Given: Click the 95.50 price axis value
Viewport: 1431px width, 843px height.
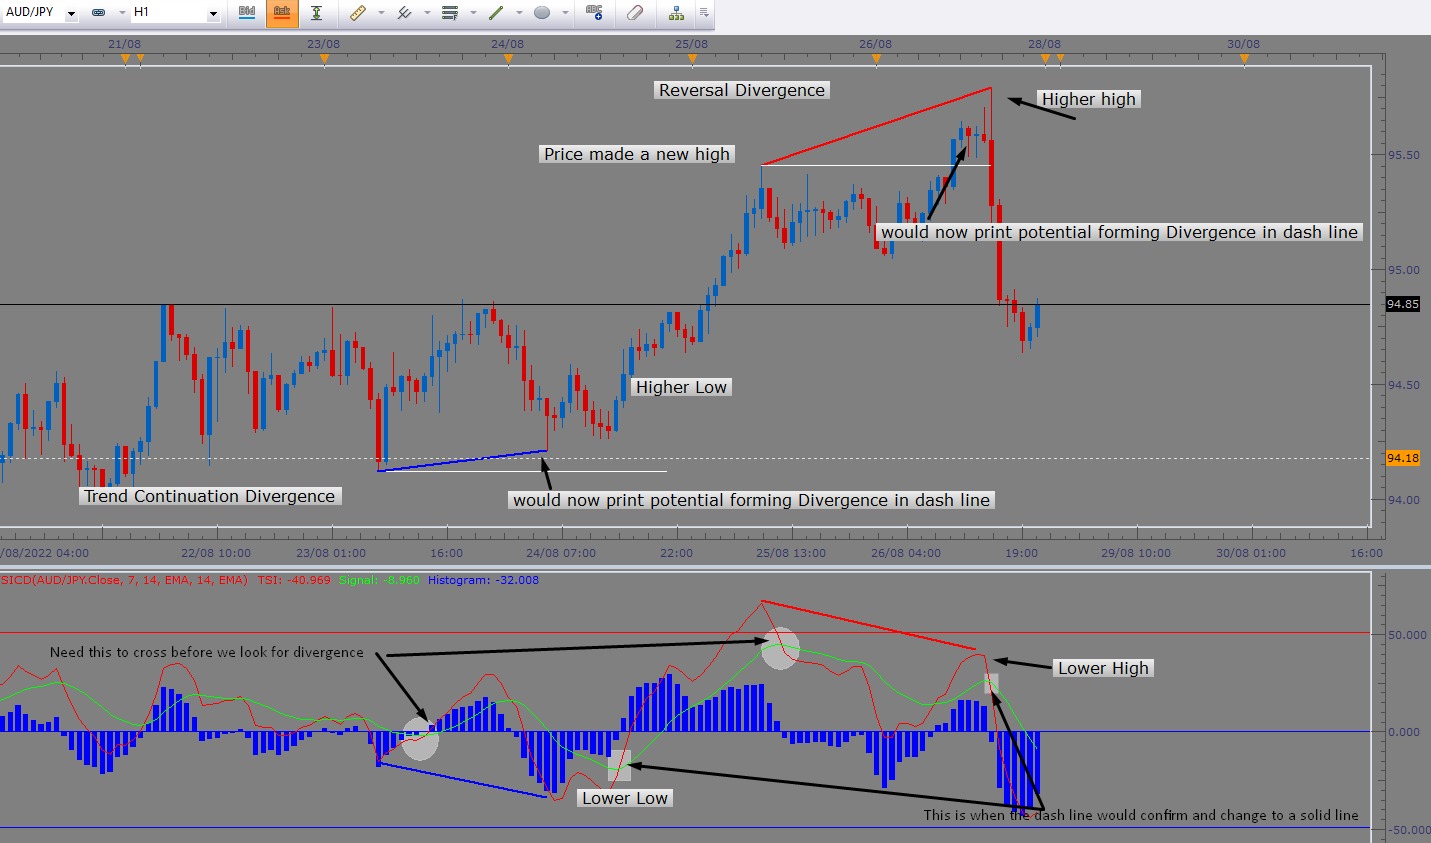Looking at the screenshot, I should pyautogui.click(x=1403, y=155).
